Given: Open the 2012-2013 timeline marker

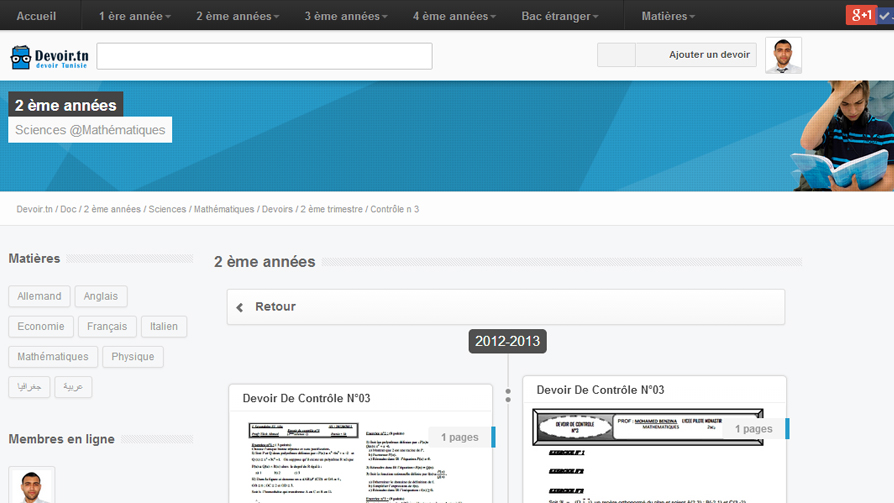Looking at the screenshot, I should [x=508, y=341].
